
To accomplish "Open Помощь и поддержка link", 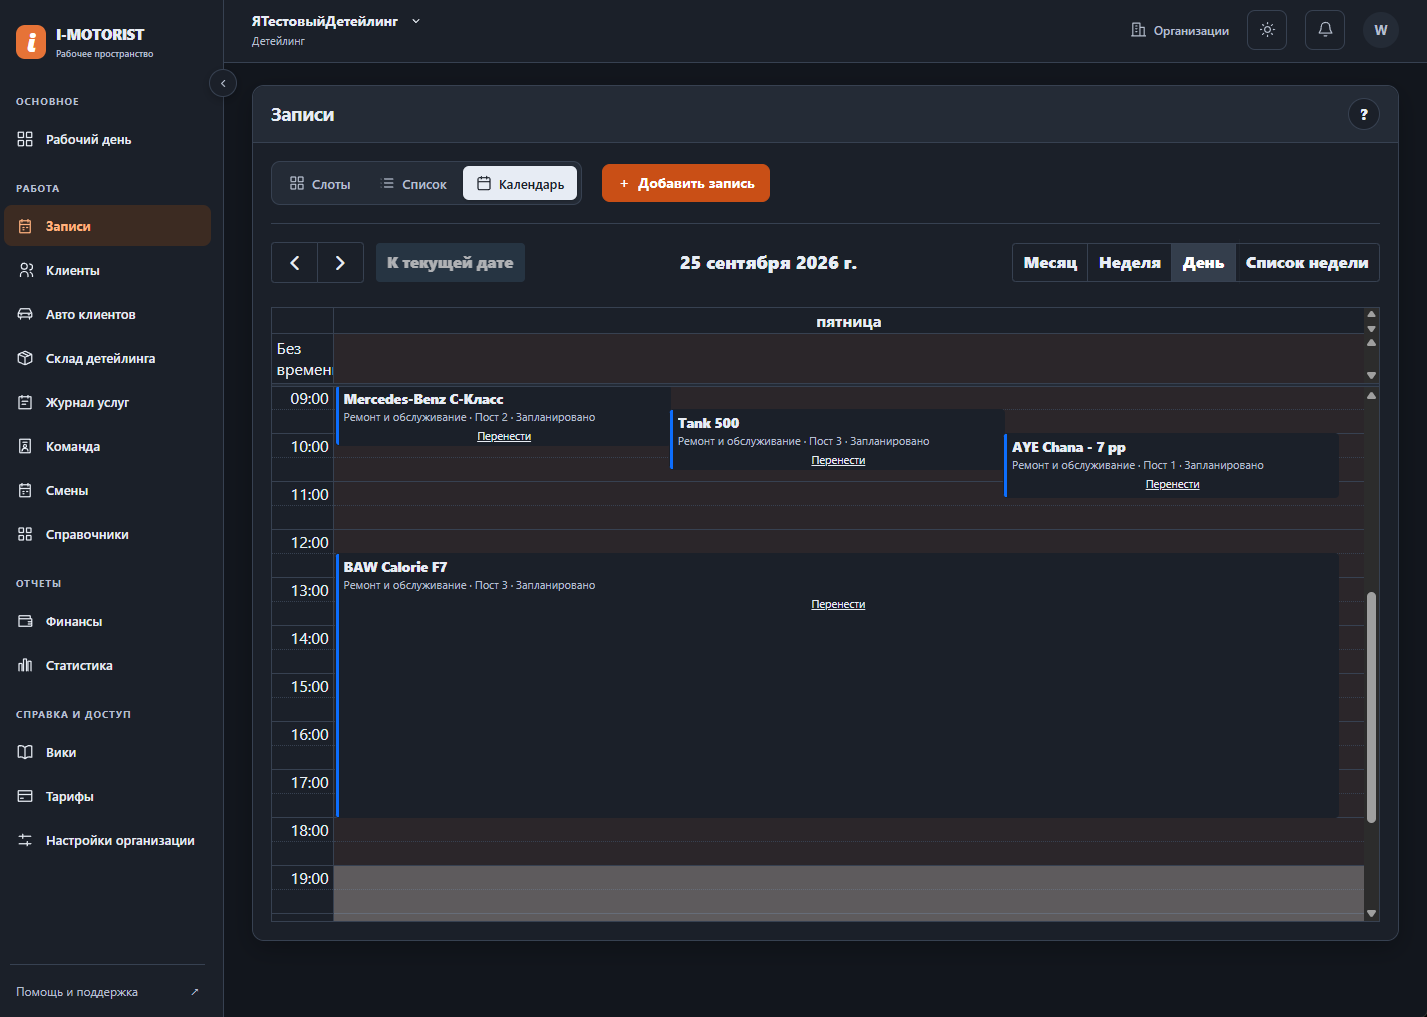I will tap(107, 992).
